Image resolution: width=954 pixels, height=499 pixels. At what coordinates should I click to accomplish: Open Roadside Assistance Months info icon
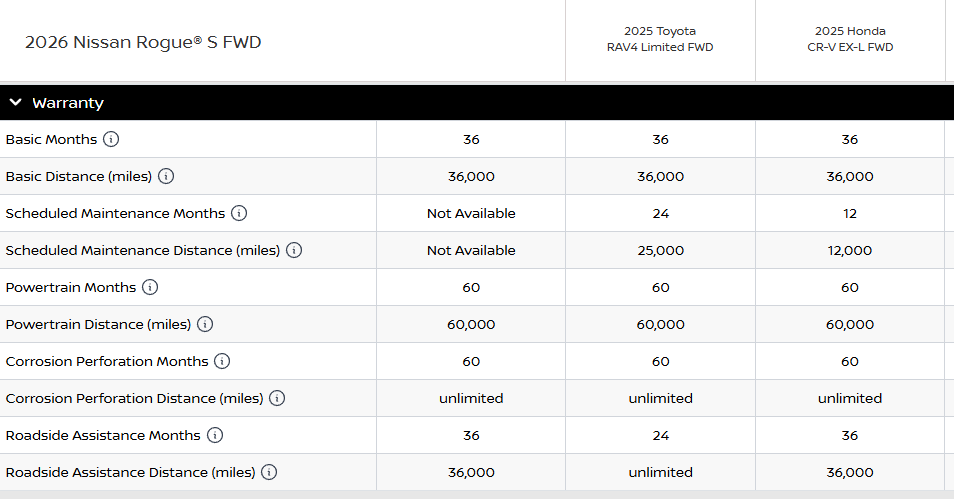[x=215, y=435]
